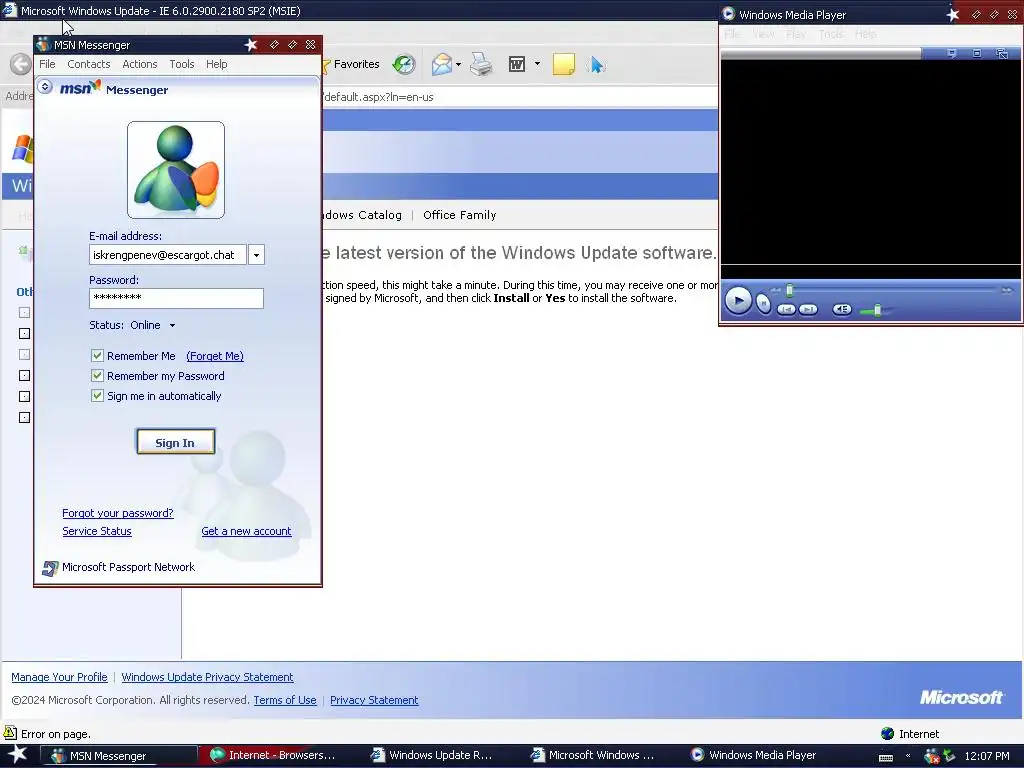The width and height of the screenshot is (1024, 768).
Task: Click the Play button in Windows Media Player
Action: pyautogui.click(x=738, y=301)
